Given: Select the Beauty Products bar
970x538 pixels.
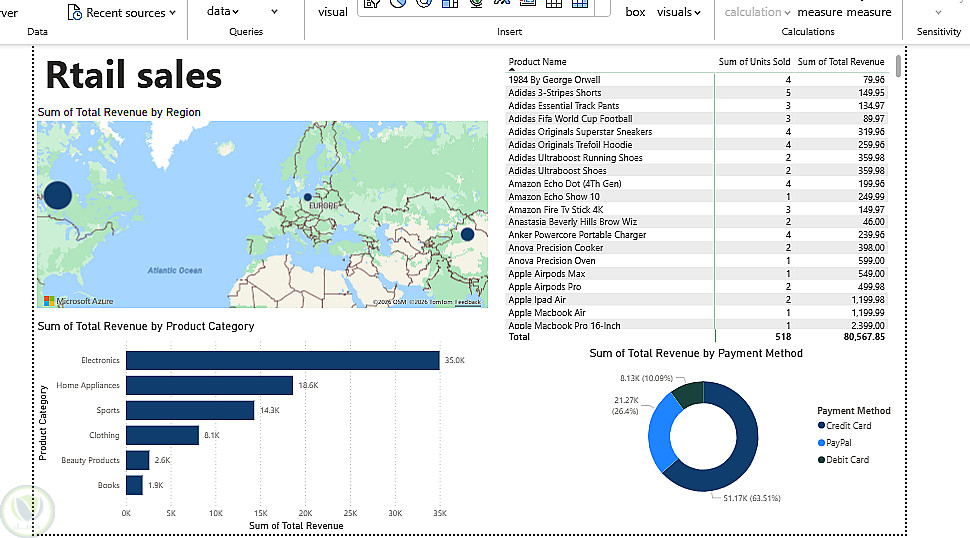Looking at the screenshot, I should [x=137, y=460].
